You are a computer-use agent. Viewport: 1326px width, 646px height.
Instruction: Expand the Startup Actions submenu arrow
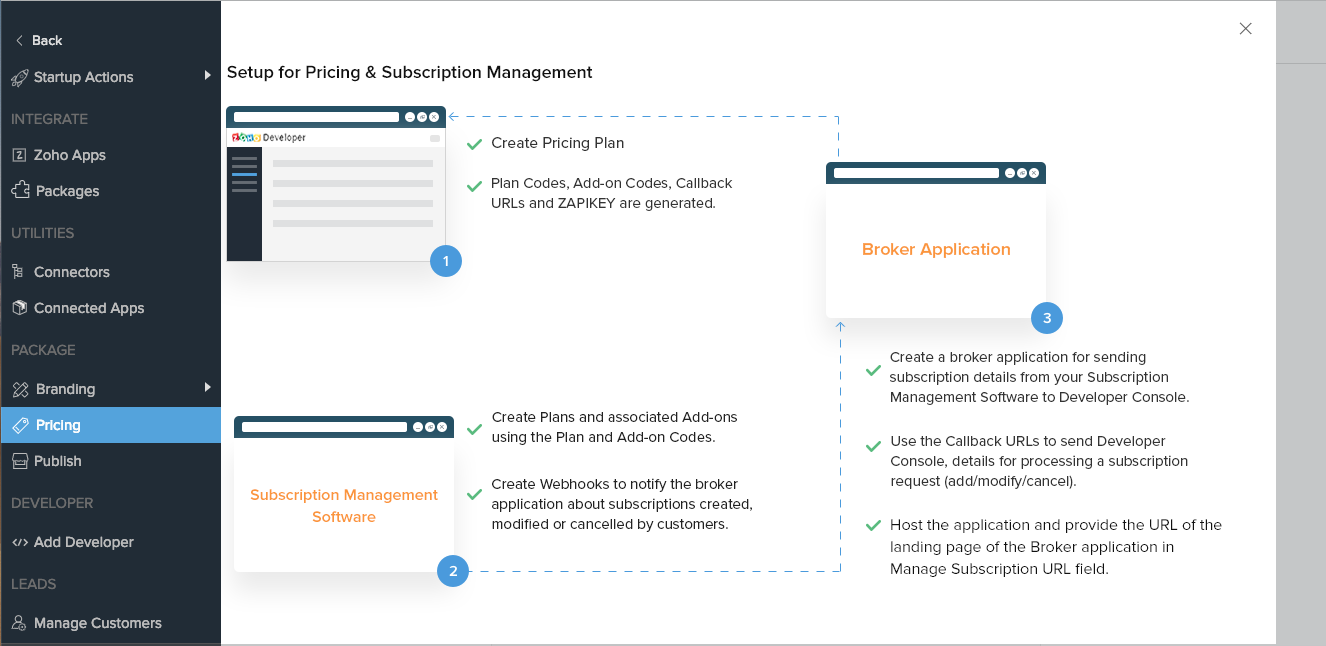coord(207,75)
